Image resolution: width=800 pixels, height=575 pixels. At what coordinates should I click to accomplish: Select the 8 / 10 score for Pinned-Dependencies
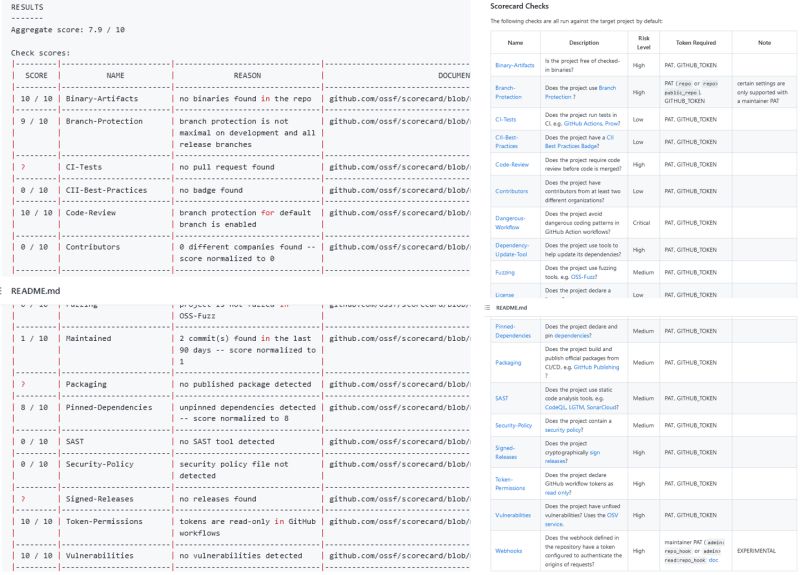(34, 408)
